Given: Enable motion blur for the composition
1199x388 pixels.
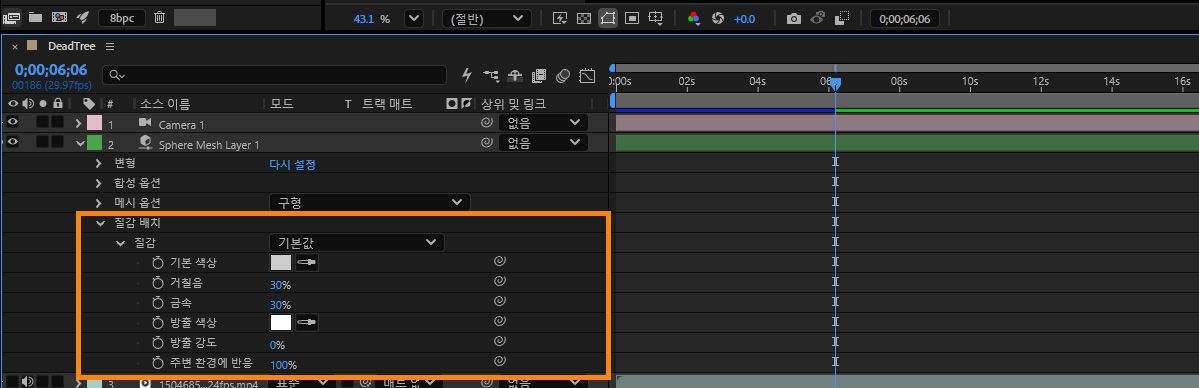Looking at the screenshot, I should point(563,75).
